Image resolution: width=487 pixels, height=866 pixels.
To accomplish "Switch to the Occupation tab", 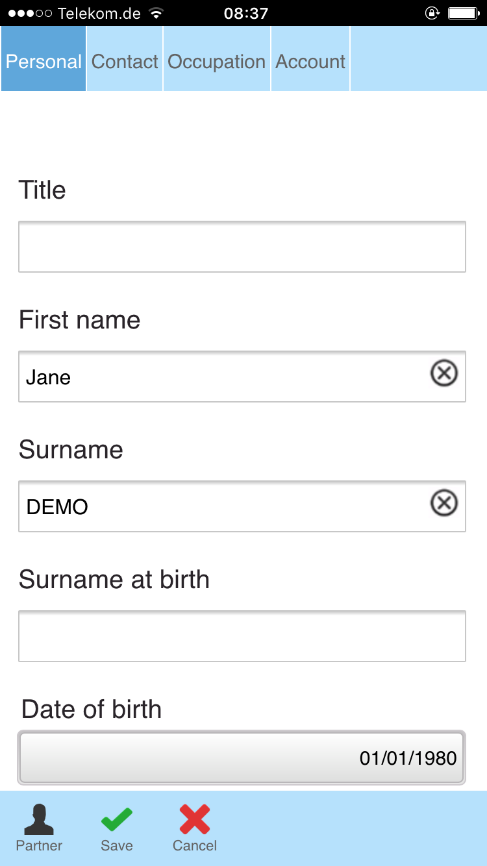I will coord(216,59).
